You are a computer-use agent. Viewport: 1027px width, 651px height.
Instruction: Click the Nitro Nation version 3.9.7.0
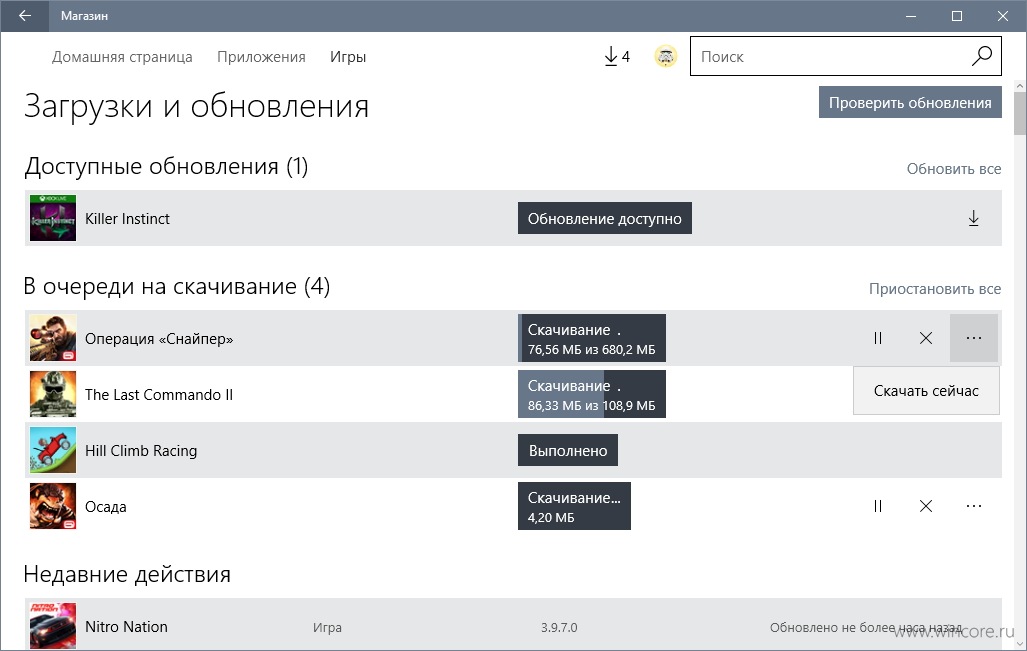pyautogui.click(x=559, y=627)
